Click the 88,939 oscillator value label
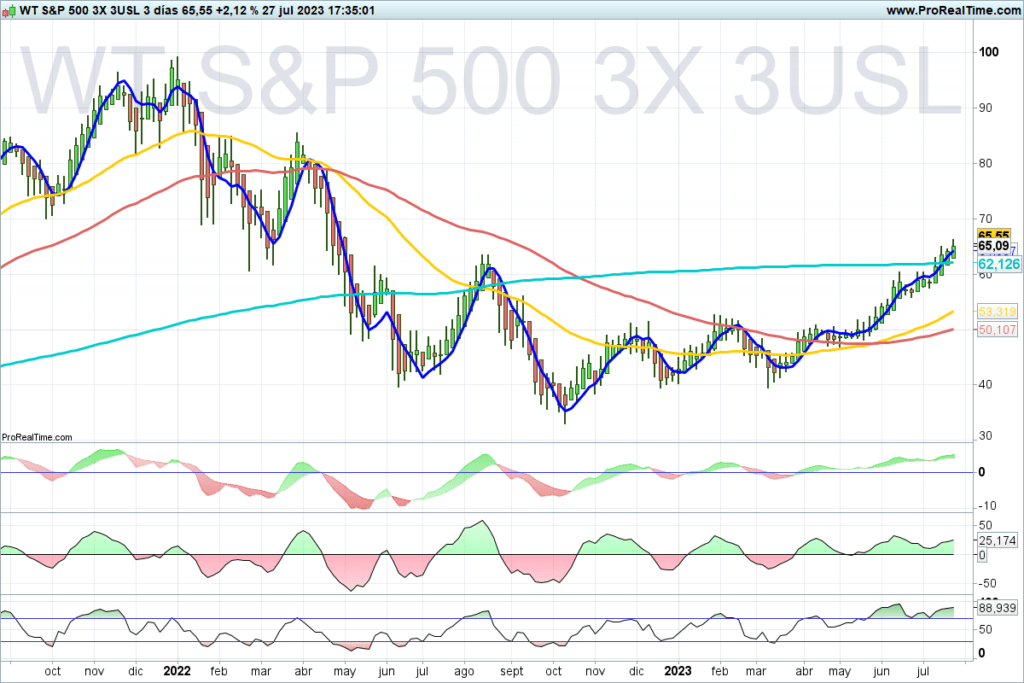The height and width of the screenshot is (683, 1024). pyautogui.click(x=997, y=608)
